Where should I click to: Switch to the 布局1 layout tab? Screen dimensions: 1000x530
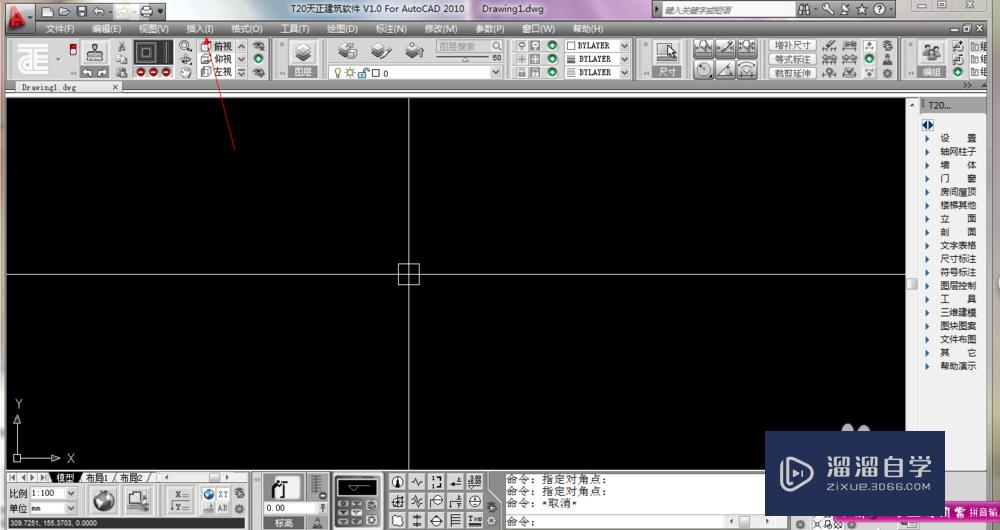98,478
